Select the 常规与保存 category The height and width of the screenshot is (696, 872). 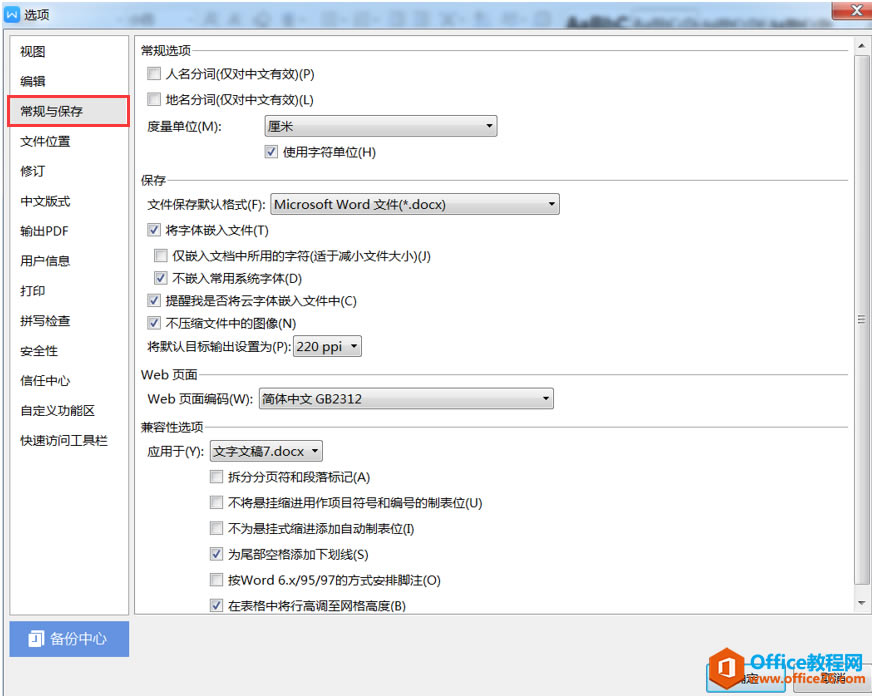pyautogui.click(x=68, y=111)
